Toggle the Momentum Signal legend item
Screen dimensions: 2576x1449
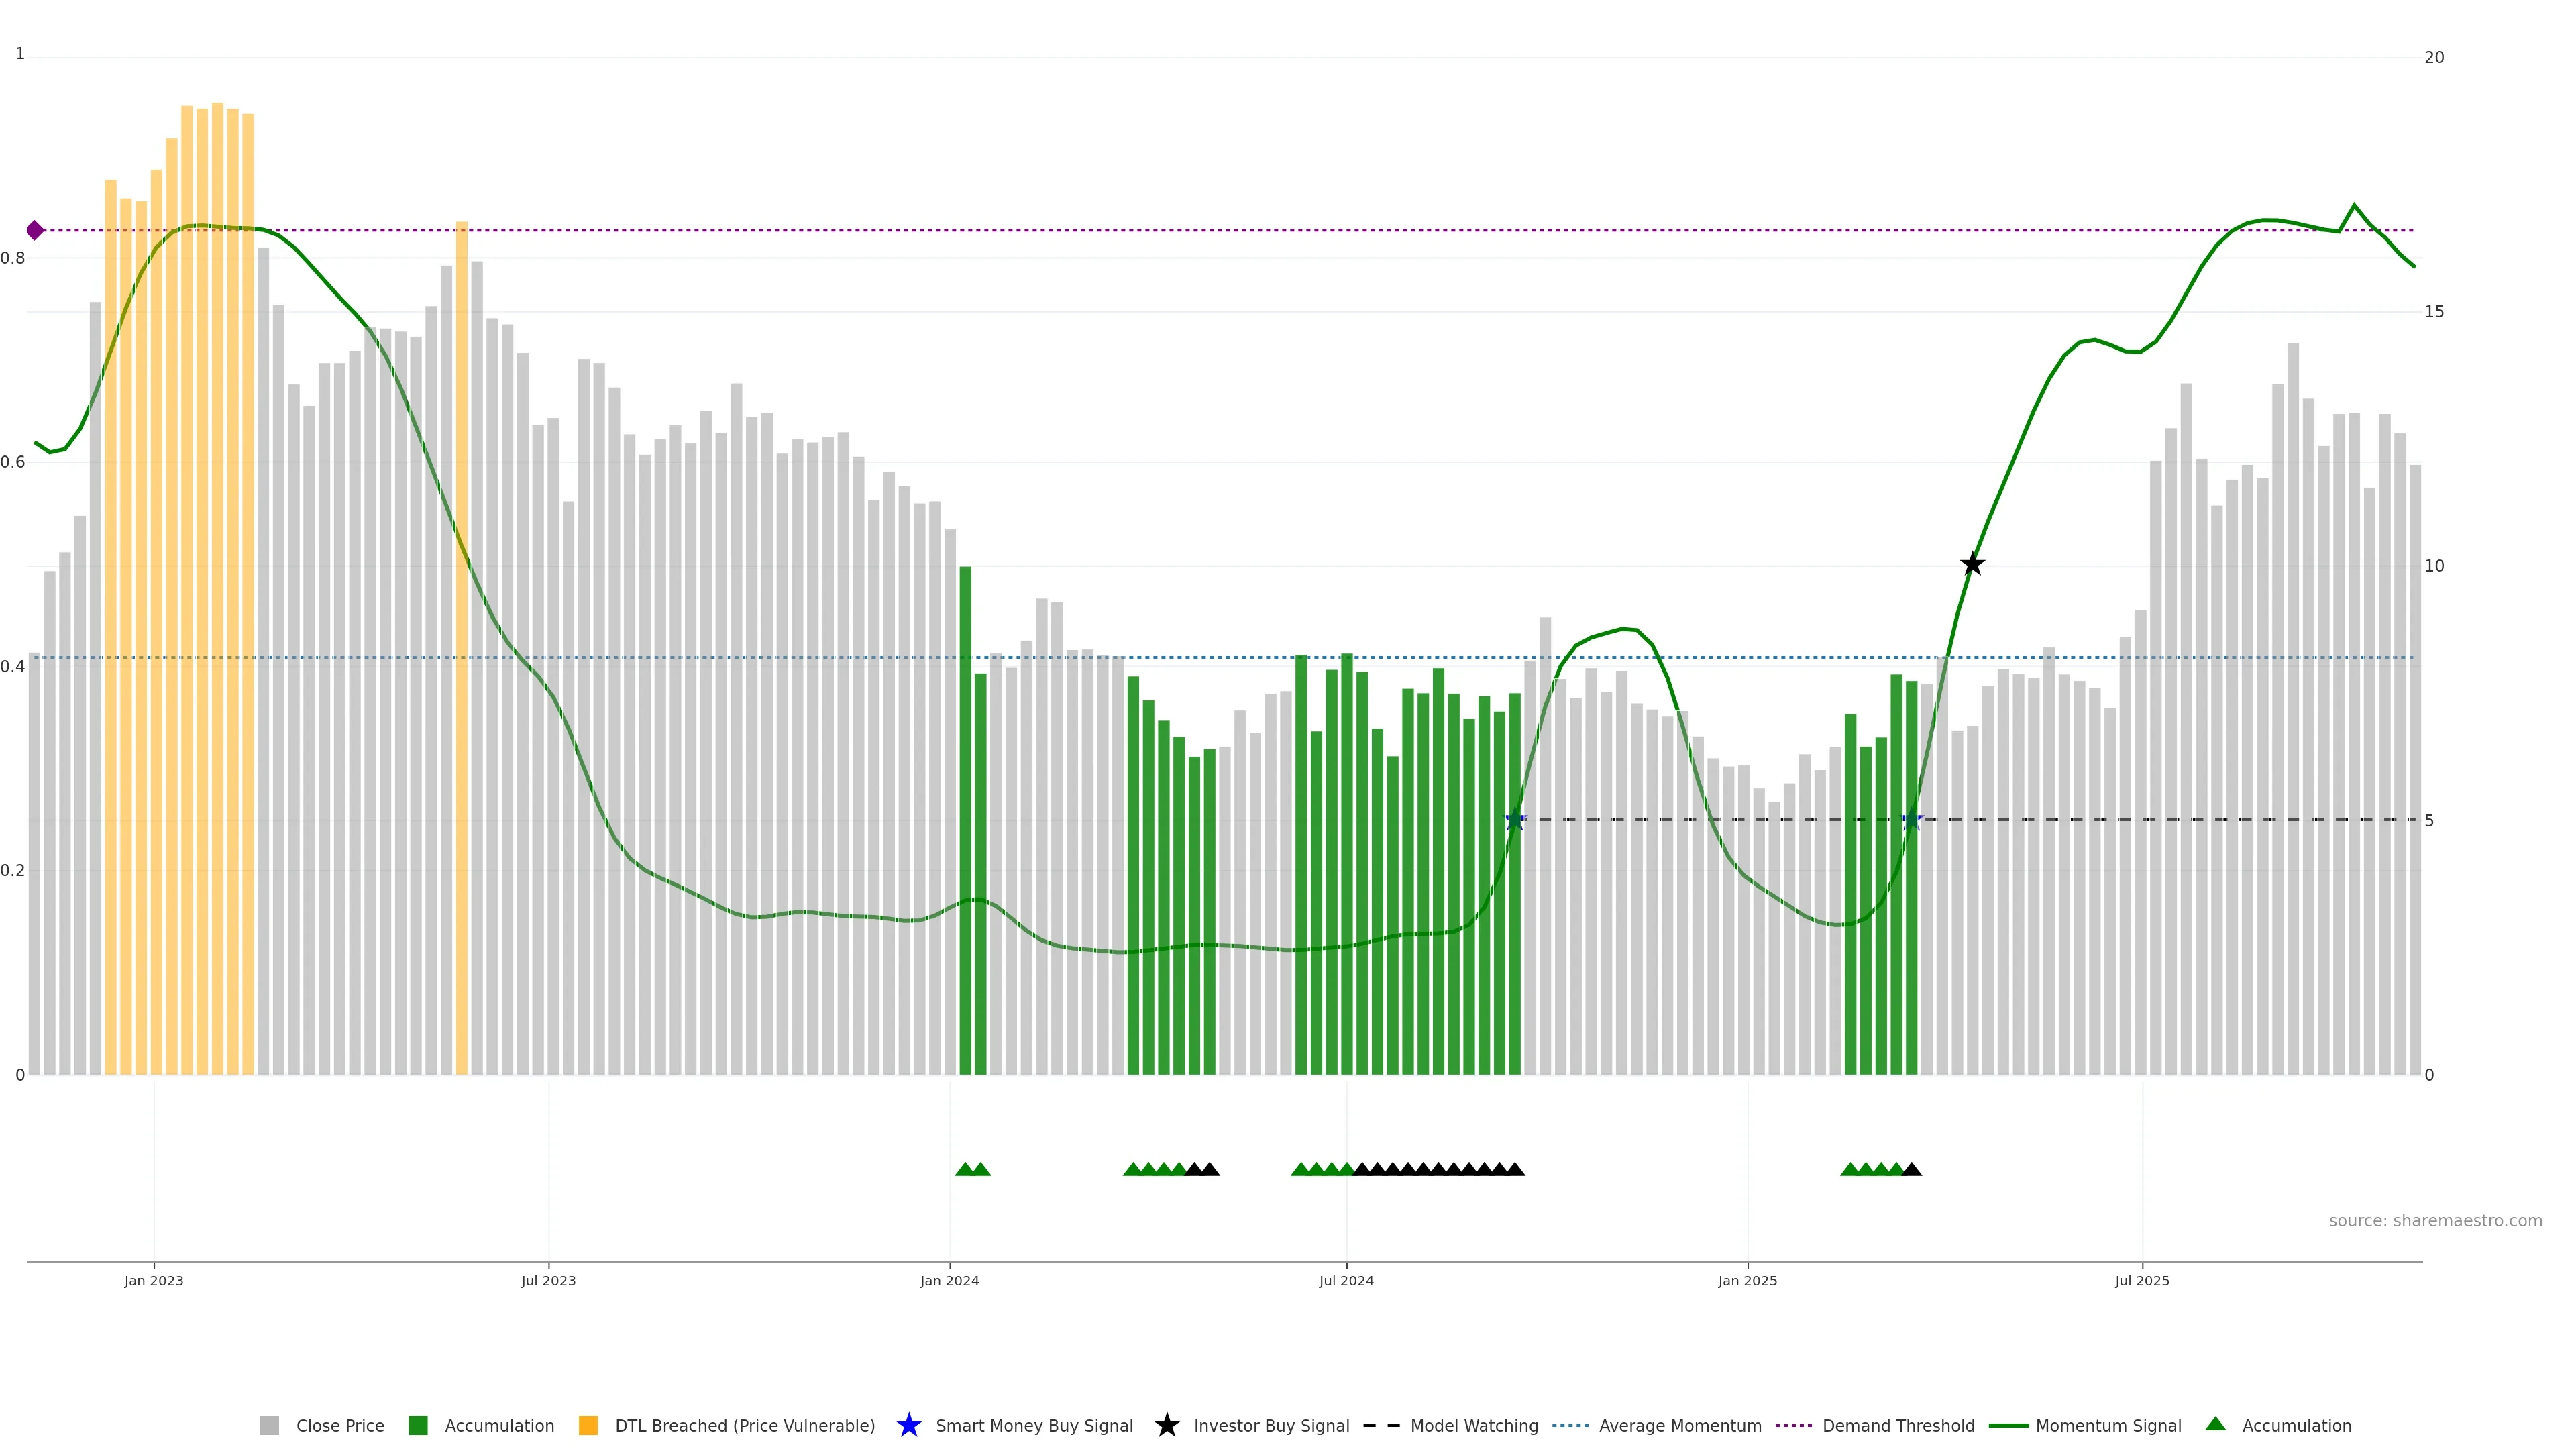pyautogui.click(x=2107, y=1425)
